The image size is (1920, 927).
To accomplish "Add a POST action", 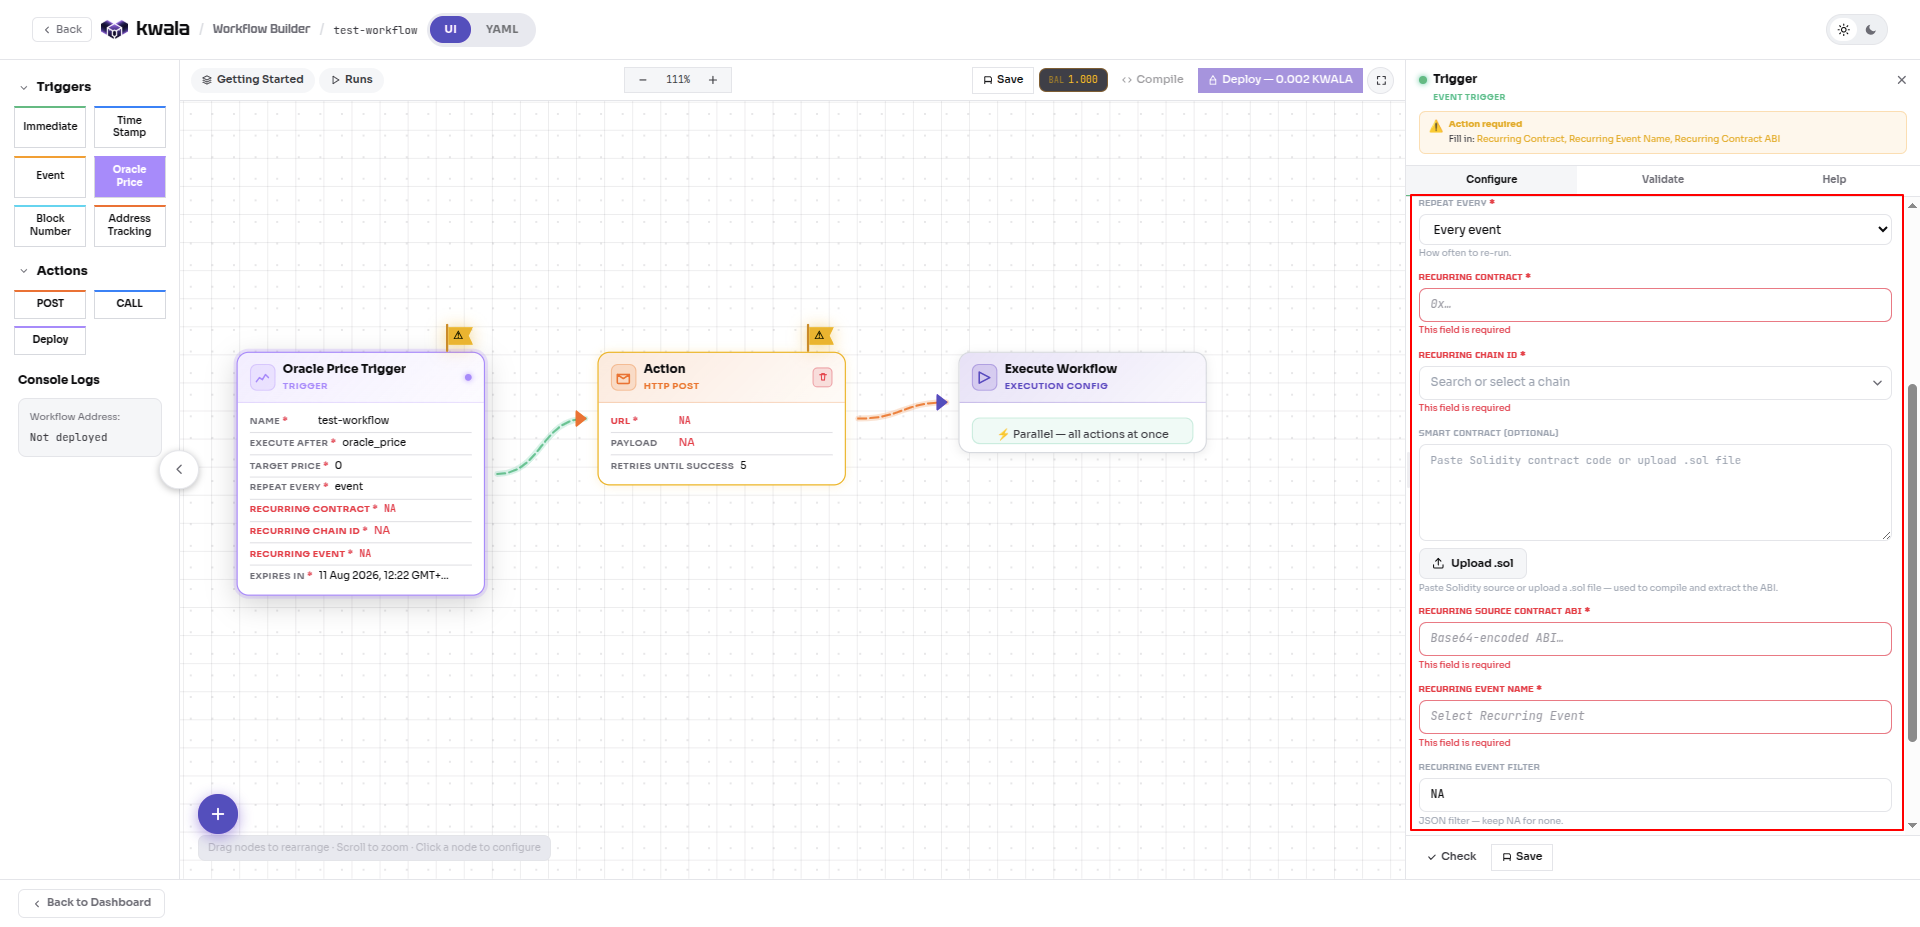I will (x=50, y=304).
